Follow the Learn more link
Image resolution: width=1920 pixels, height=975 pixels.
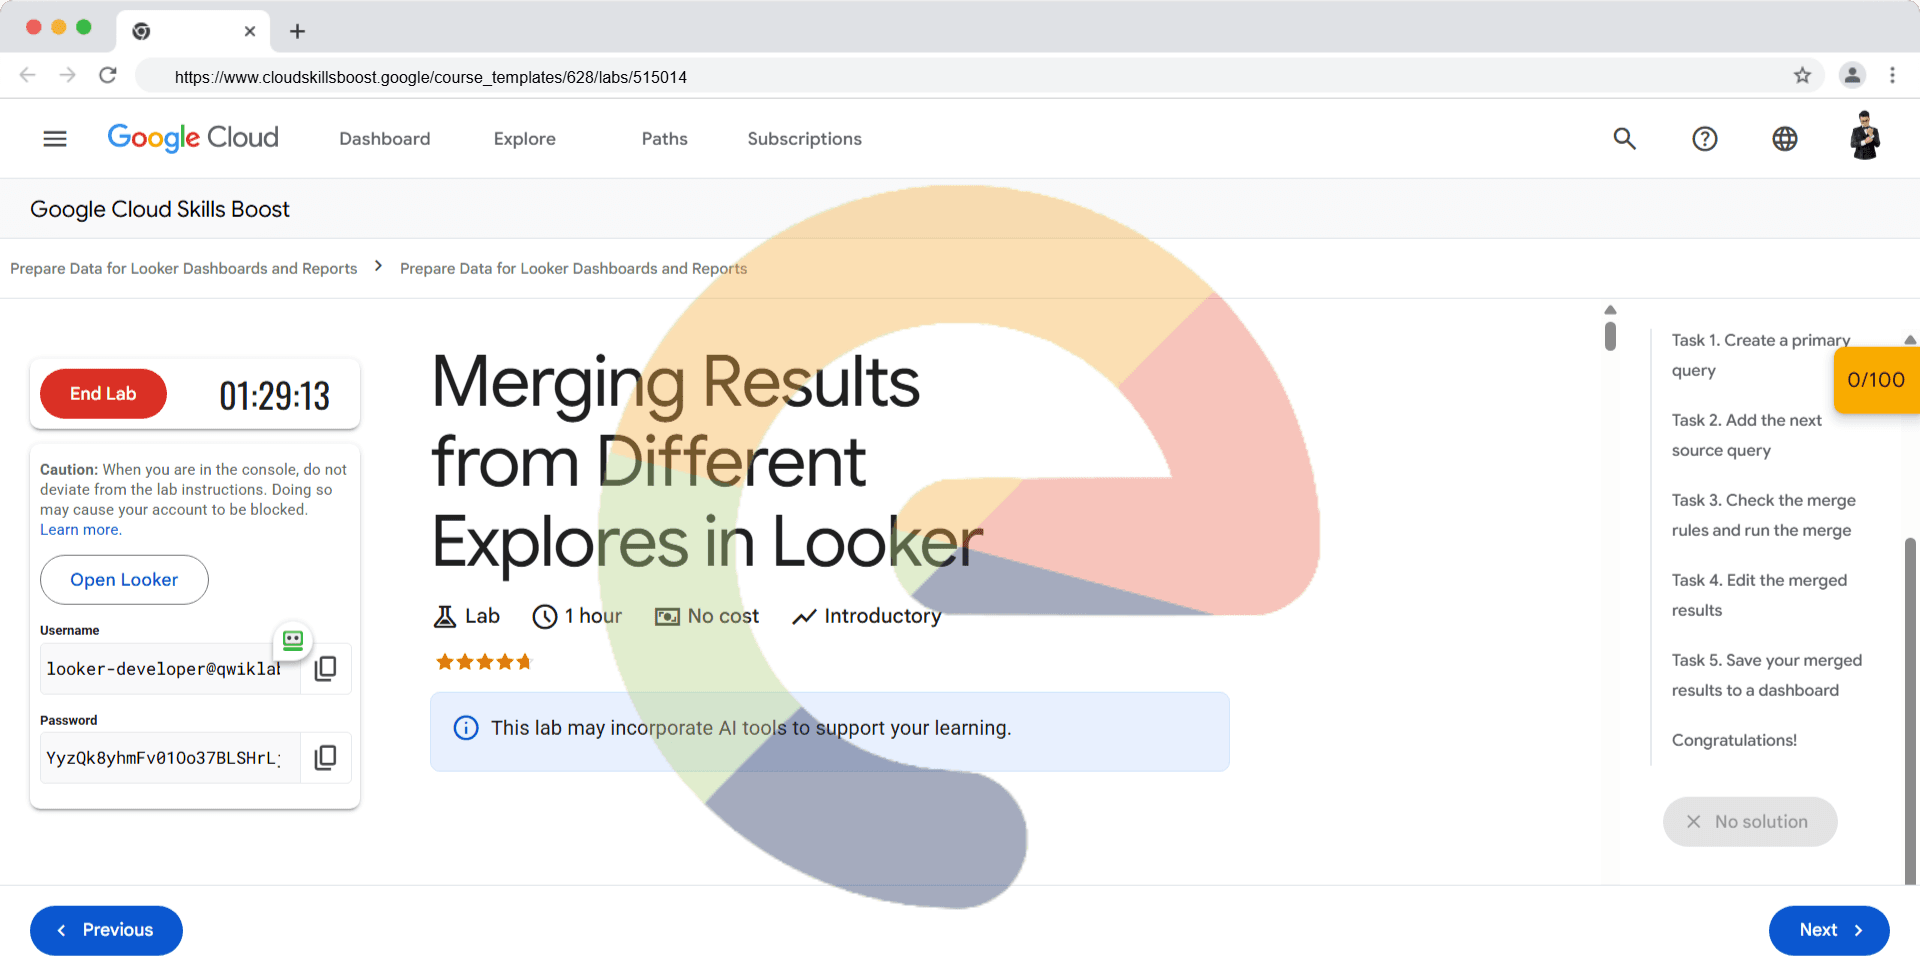[x=80, y=530]
